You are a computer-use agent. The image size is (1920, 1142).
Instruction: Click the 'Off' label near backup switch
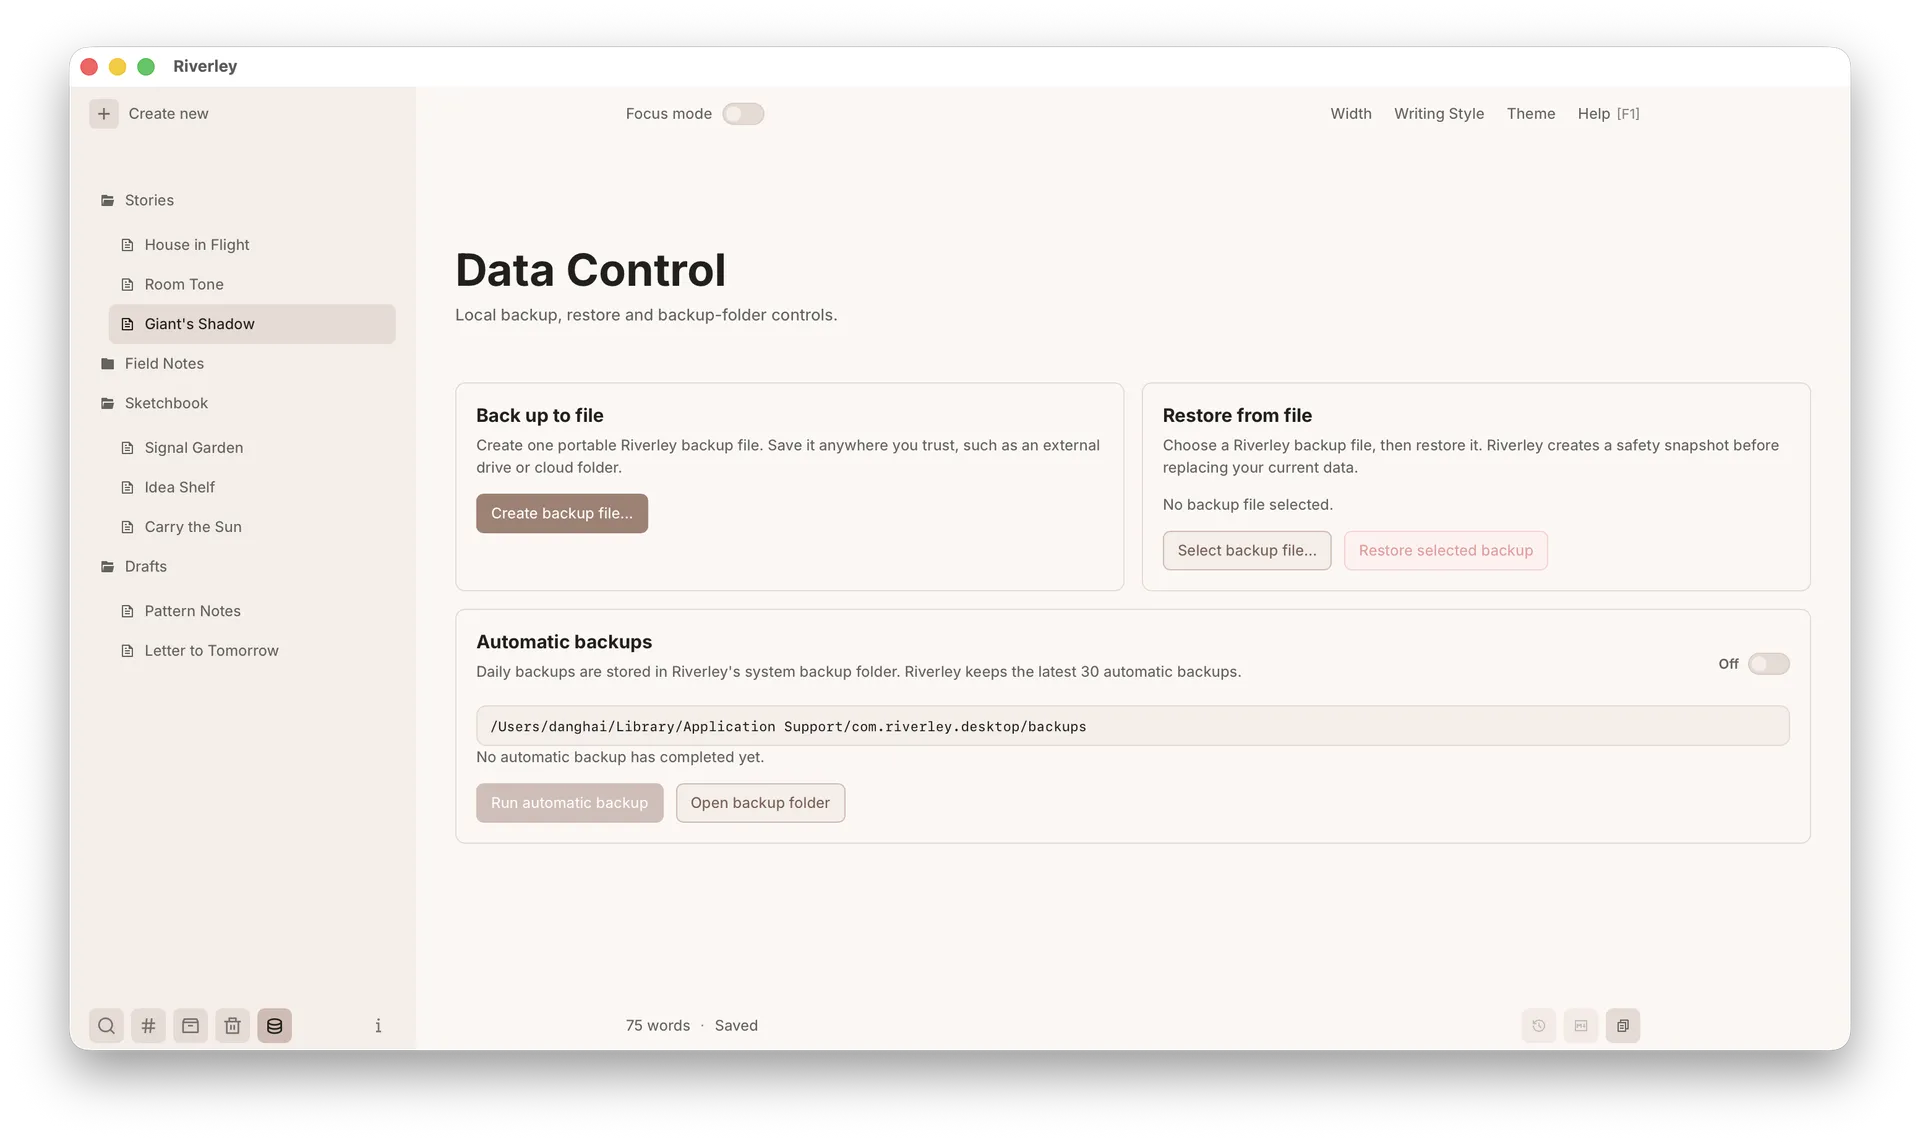coord(1728,664)
